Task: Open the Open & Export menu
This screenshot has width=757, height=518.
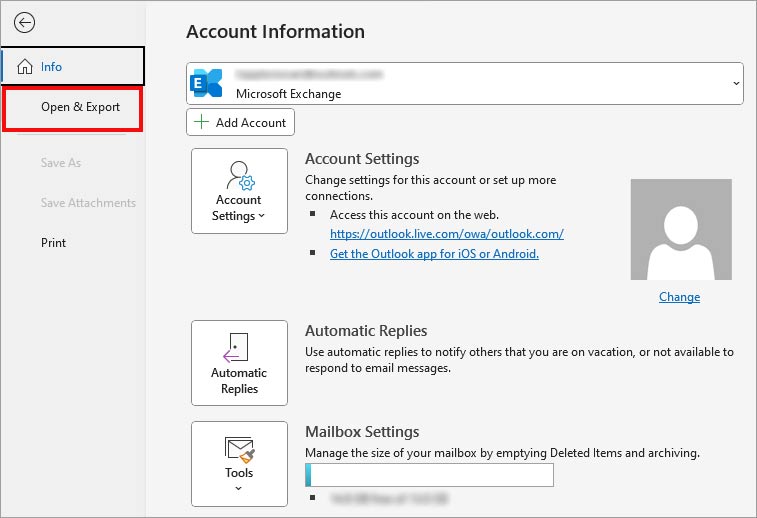Action: pos(72,109)
